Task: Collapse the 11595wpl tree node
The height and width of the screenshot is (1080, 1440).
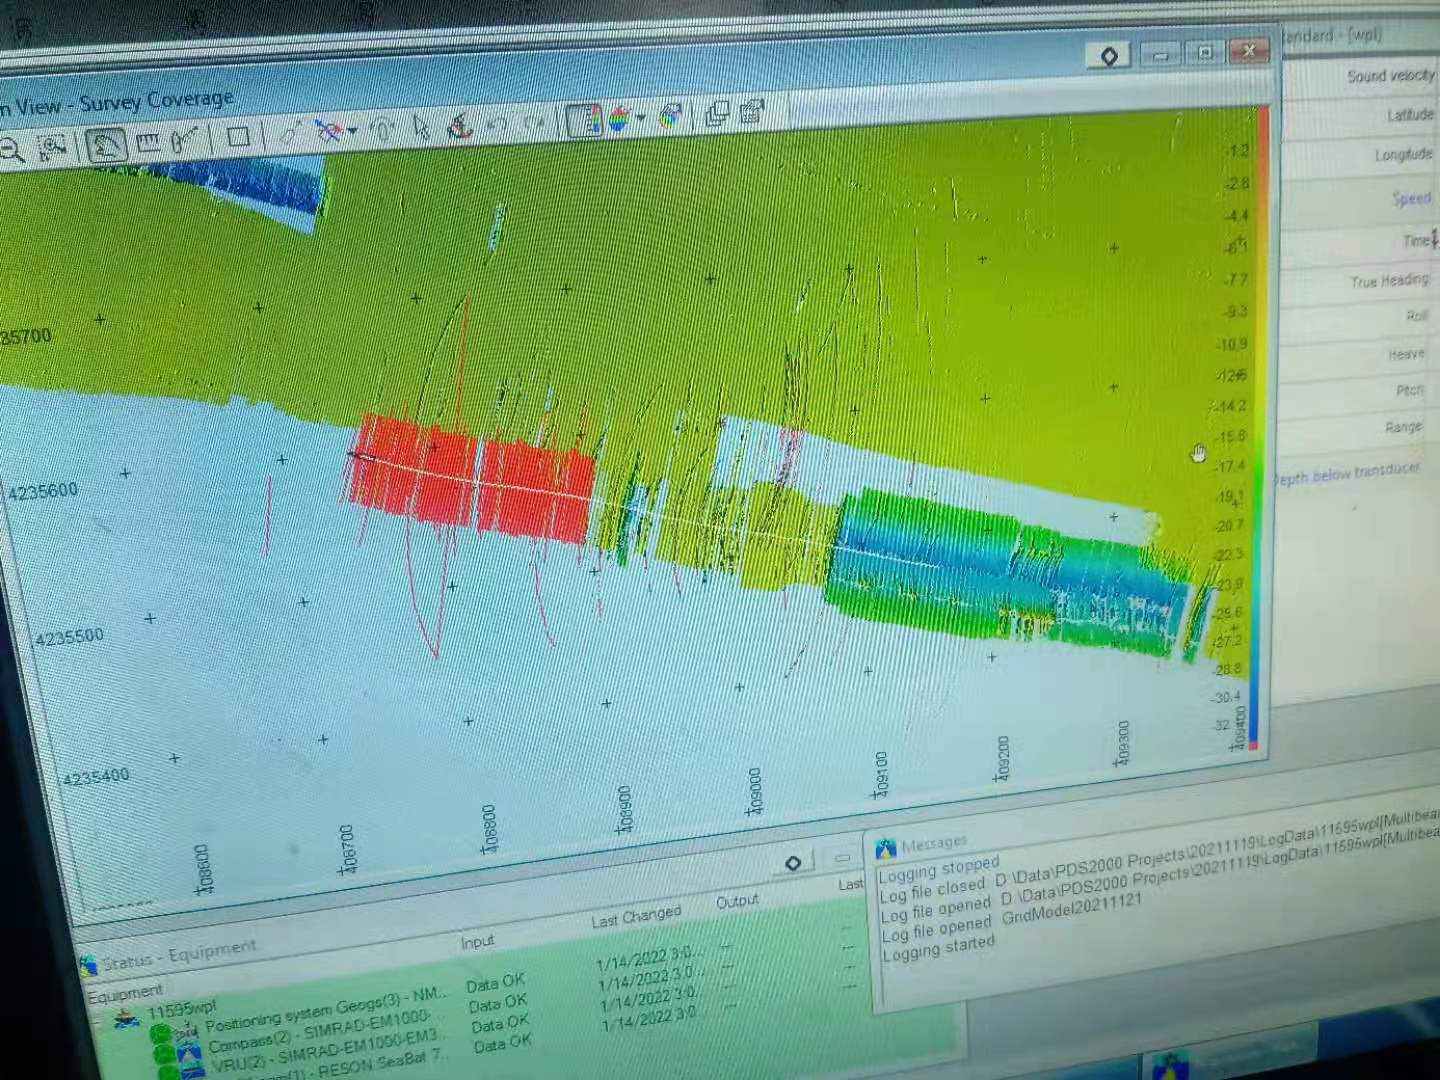Action: click(x=95, y=1022)
